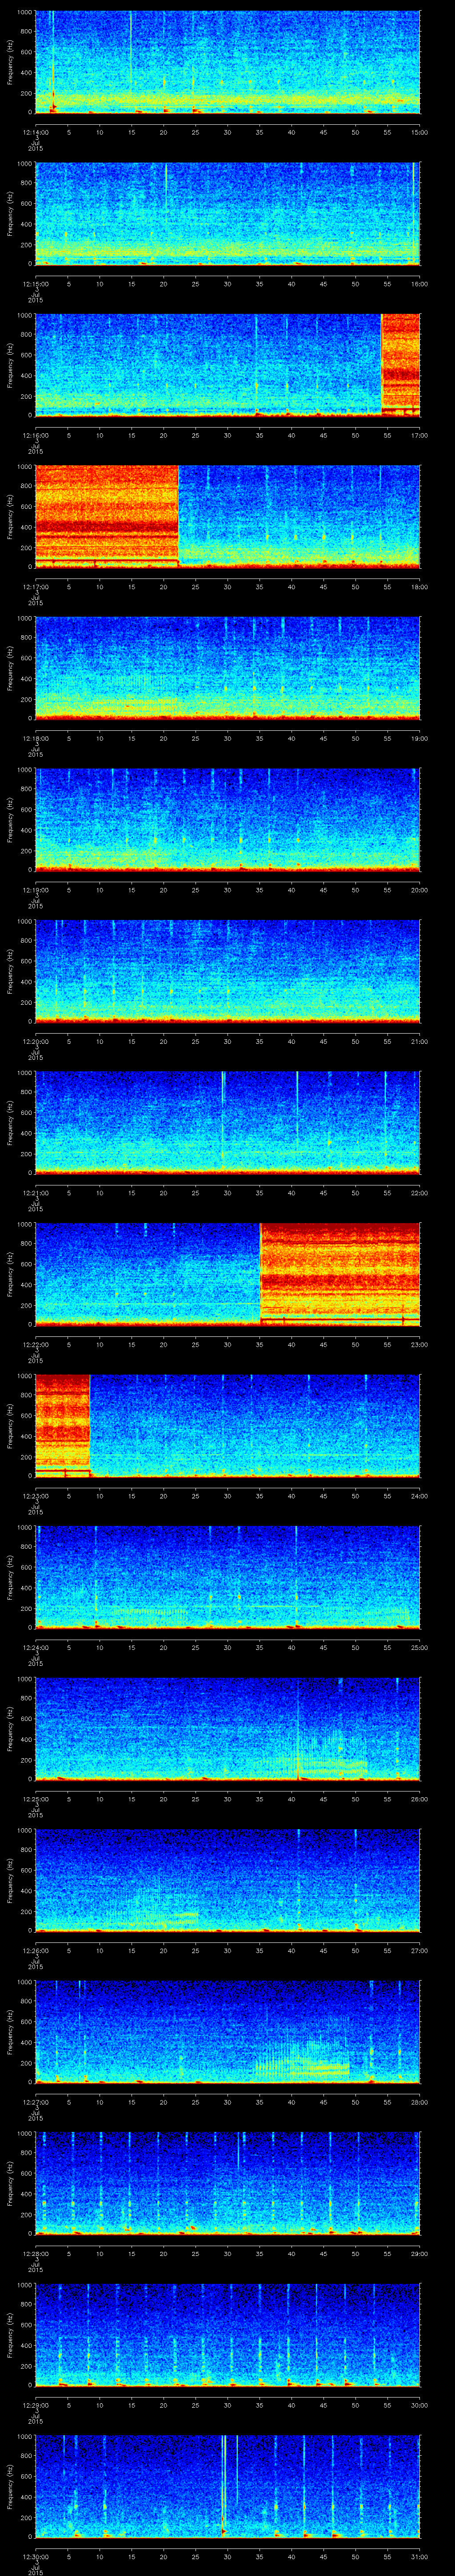Click the '19:00' end-of-axis time label

419,738
